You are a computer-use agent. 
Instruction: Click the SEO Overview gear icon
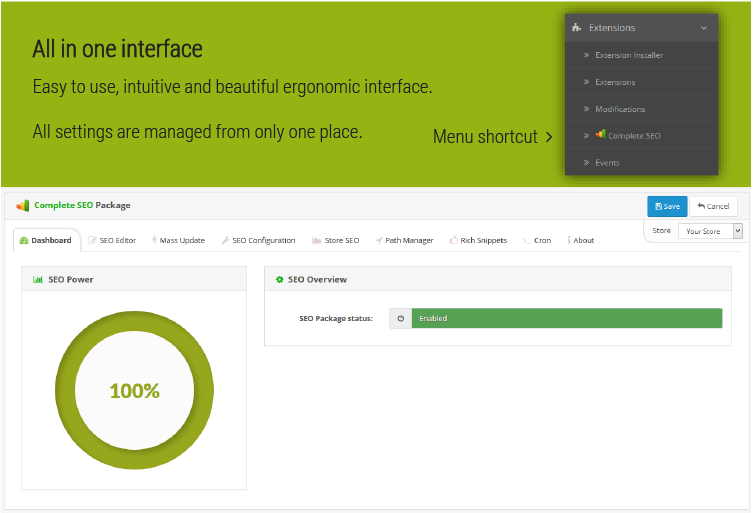pyautogui.click(x=280, y=279)
